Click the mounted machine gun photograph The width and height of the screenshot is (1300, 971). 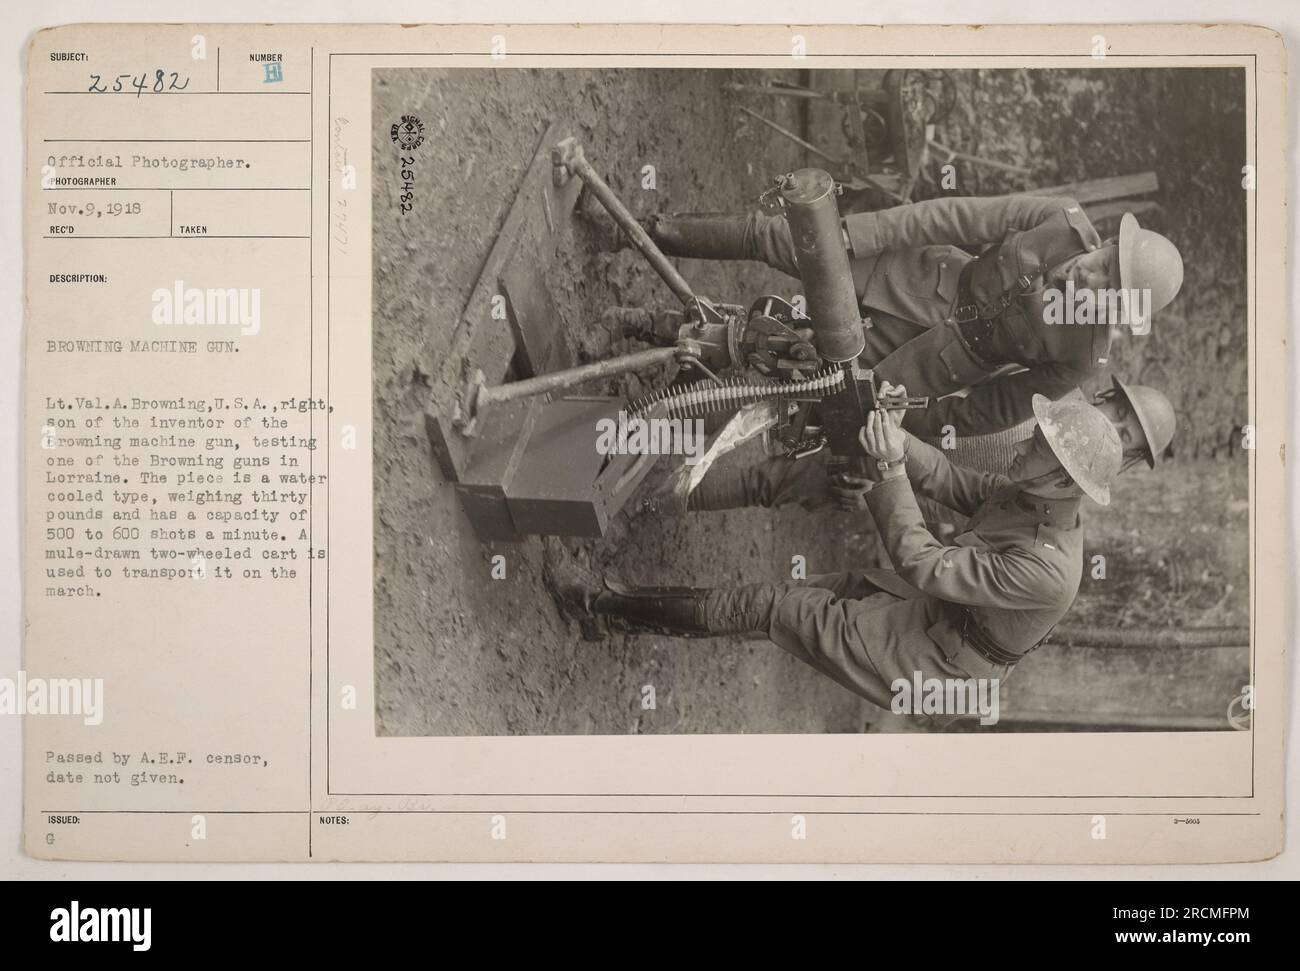[x=811, y=401]
